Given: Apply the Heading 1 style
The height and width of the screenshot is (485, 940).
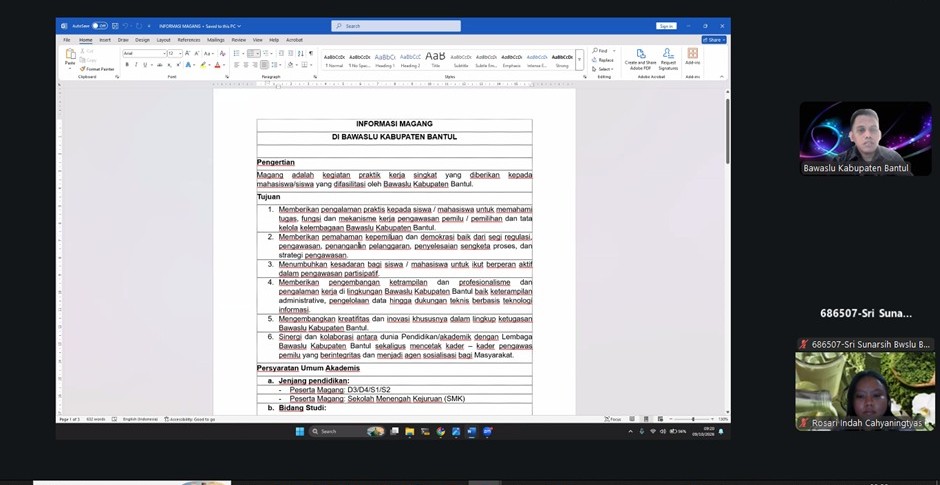Looking at the screenshot, I should click(x=384, y=59).
